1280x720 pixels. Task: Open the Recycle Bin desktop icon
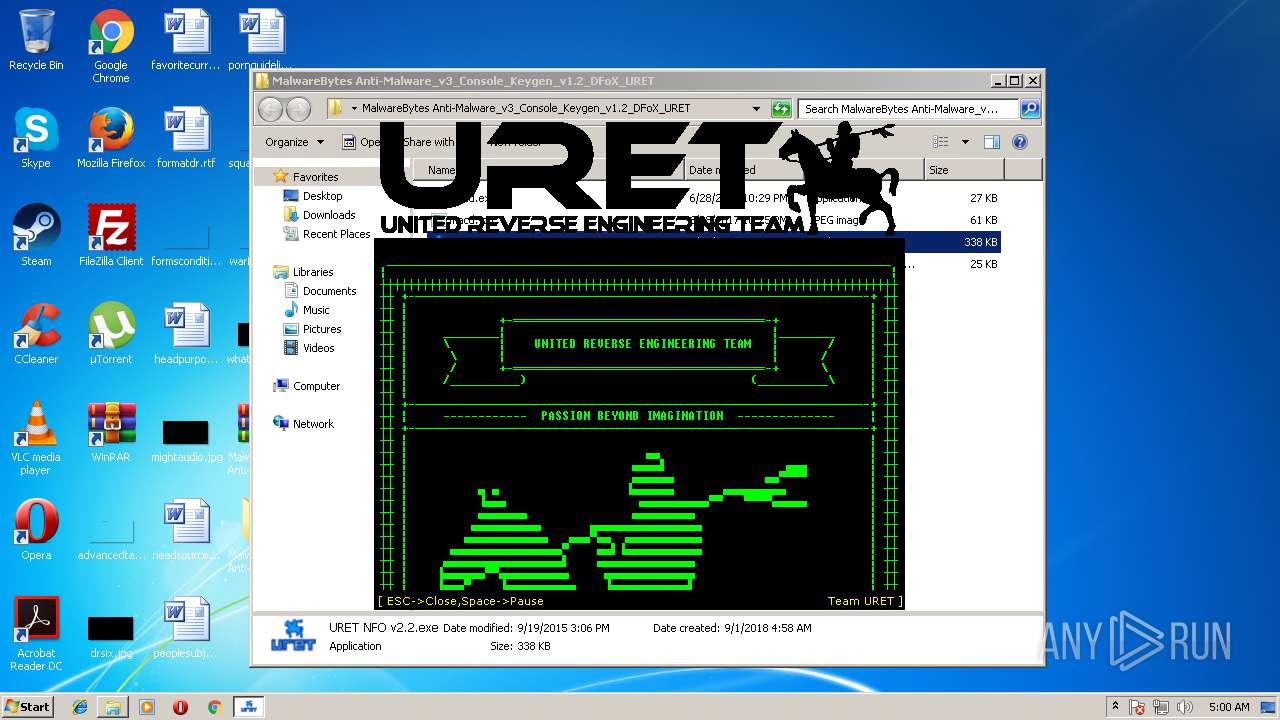pos(36,40)
